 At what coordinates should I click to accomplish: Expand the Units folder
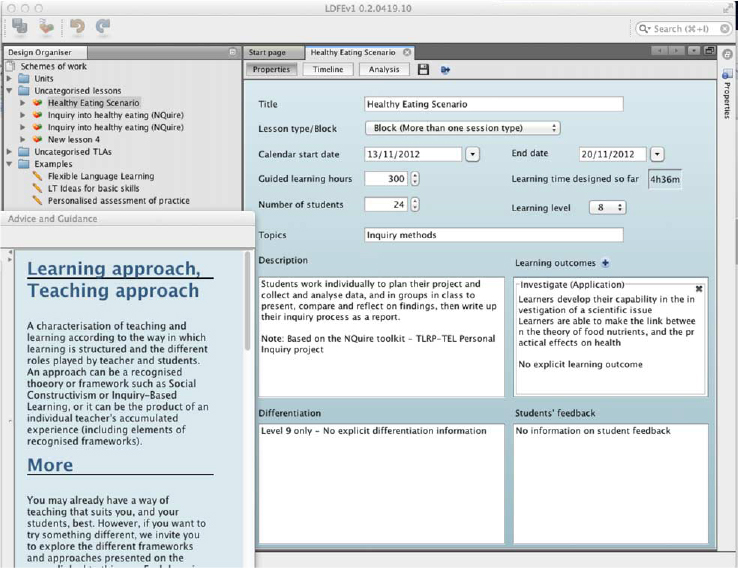coord(10,78)
